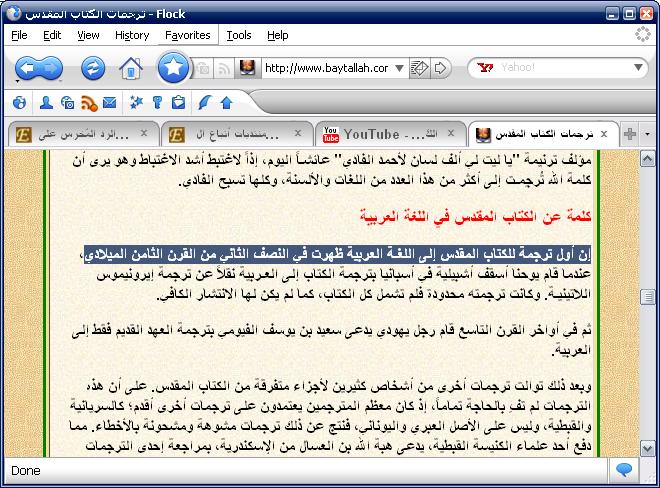Screen dimensions: 660x488
Task: Click the reload page button
Action: (x=93, y=68)
